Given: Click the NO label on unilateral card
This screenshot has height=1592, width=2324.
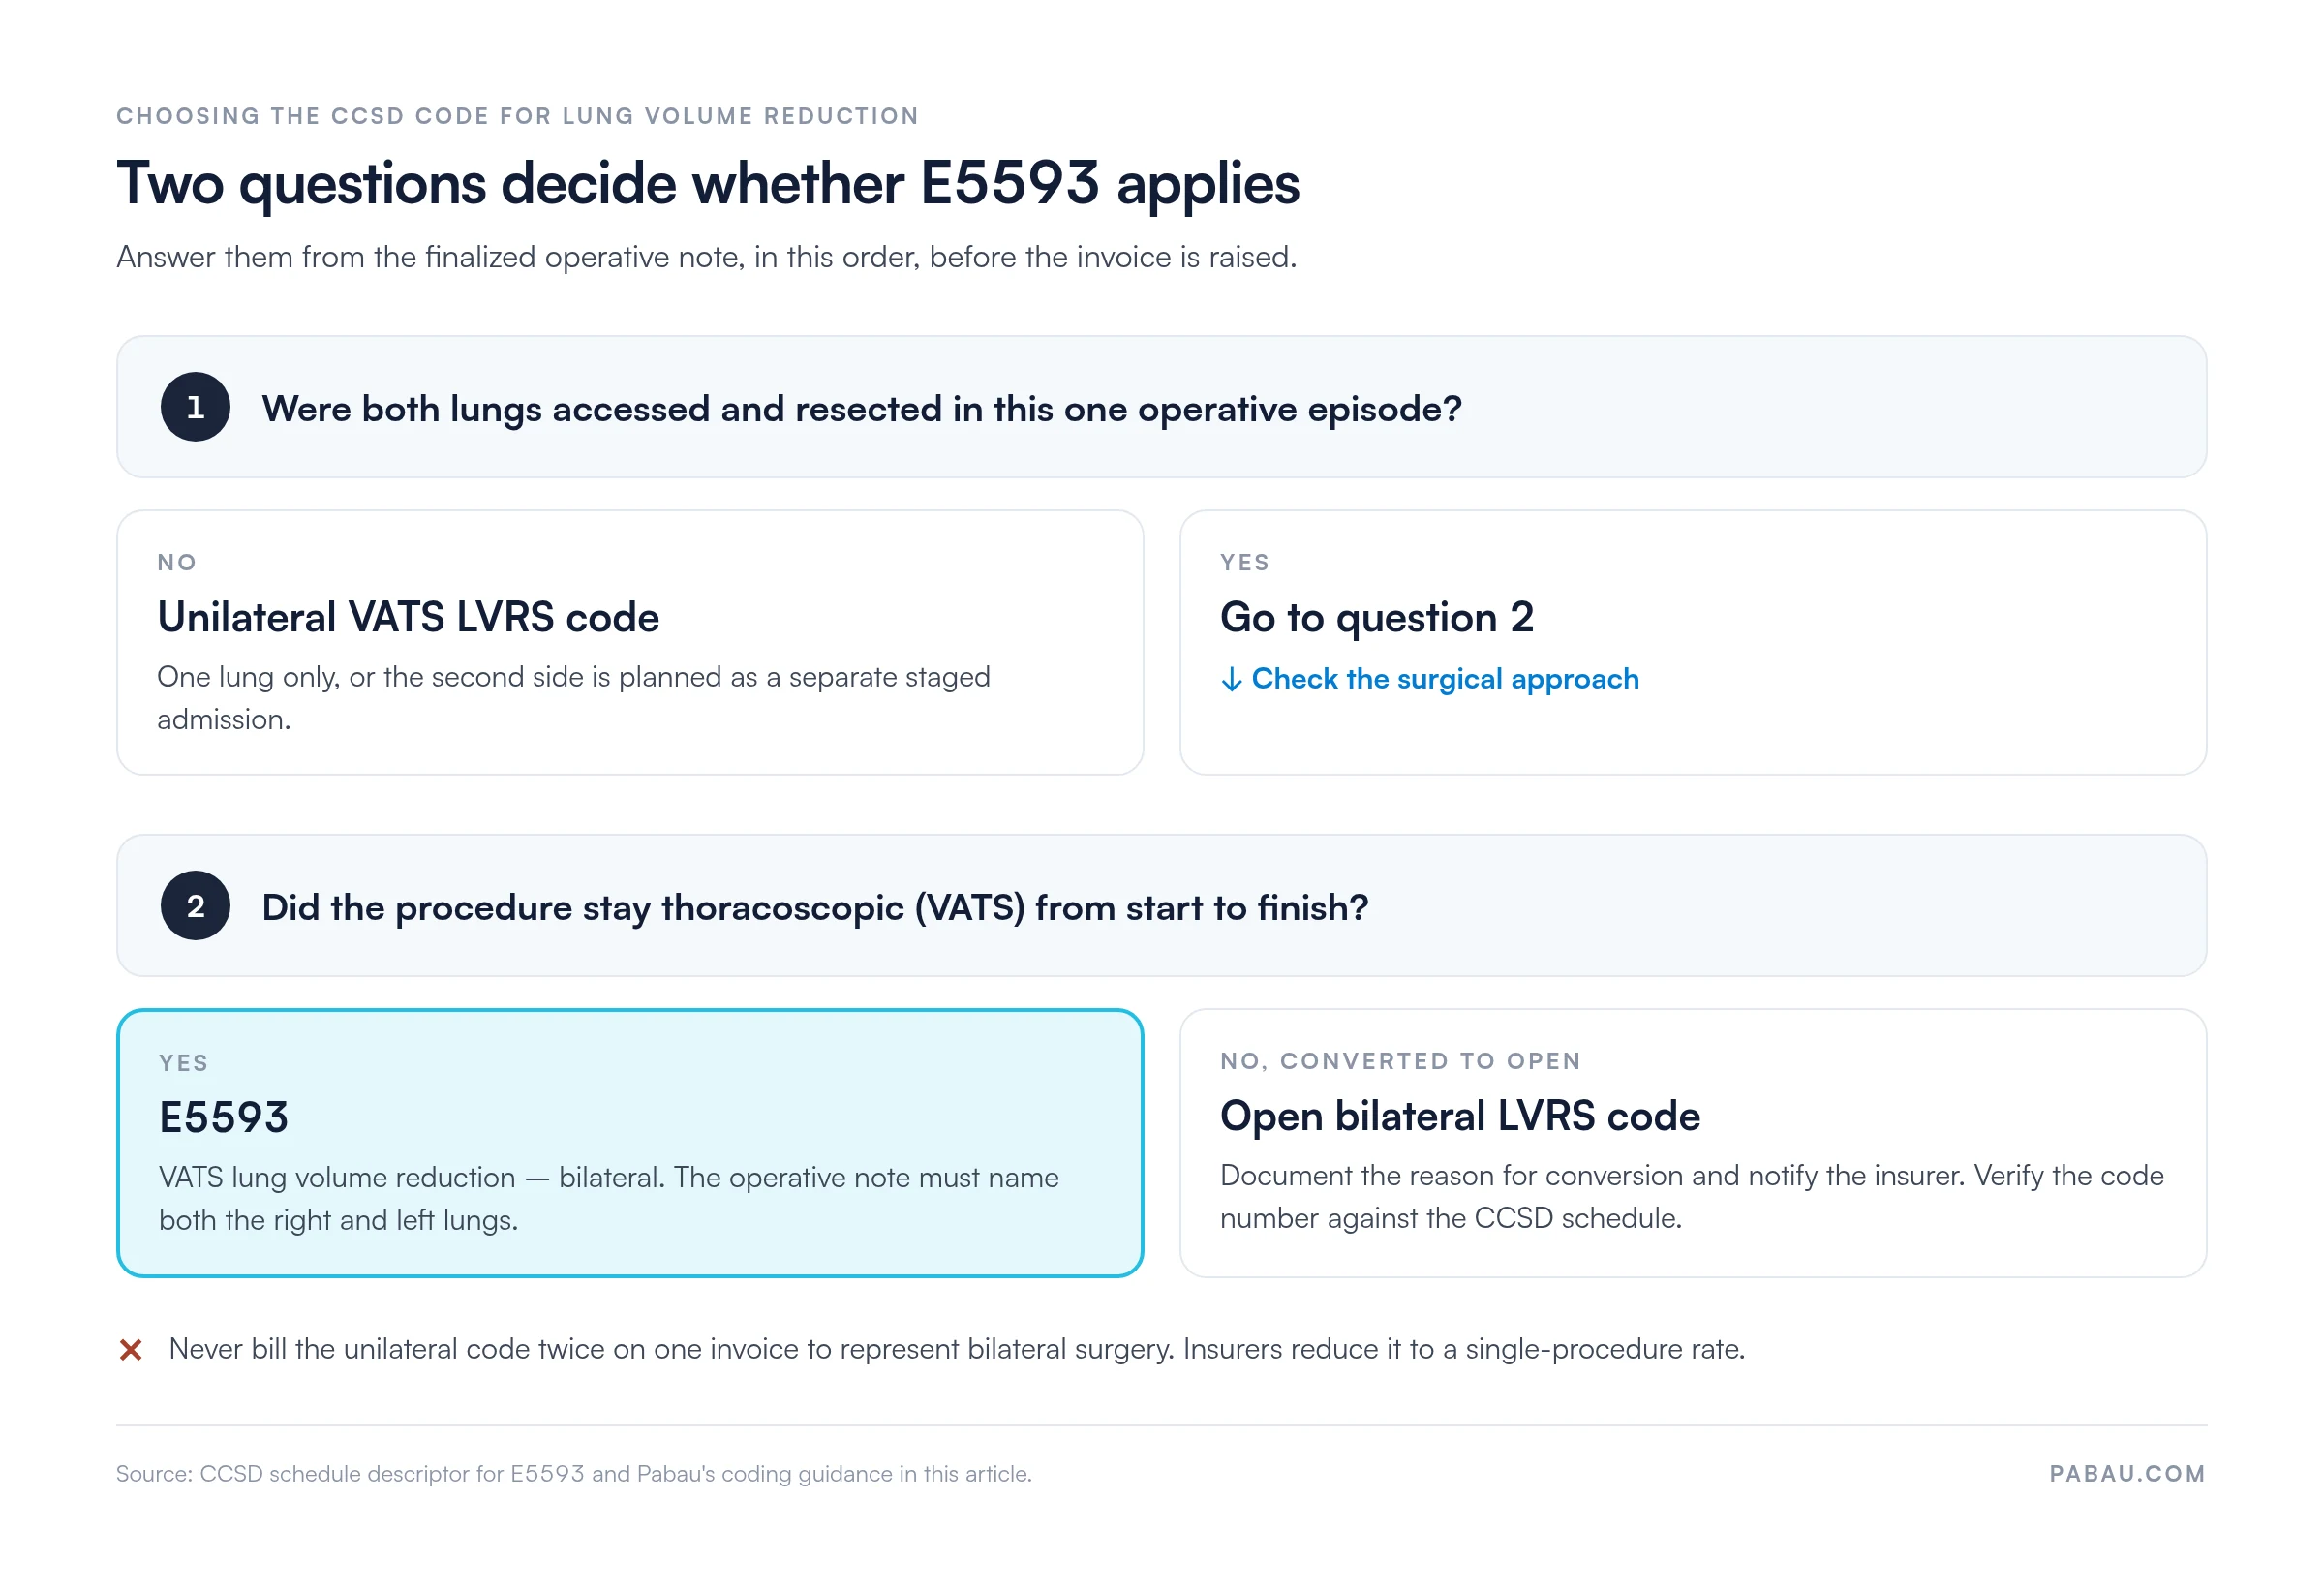Looking at the screenshot, I should (177, 563).
